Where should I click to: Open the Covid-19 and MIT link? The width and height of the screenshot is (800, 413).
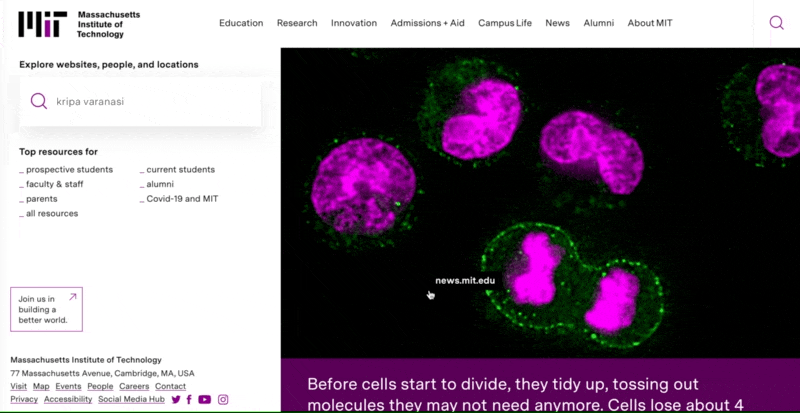182,199
